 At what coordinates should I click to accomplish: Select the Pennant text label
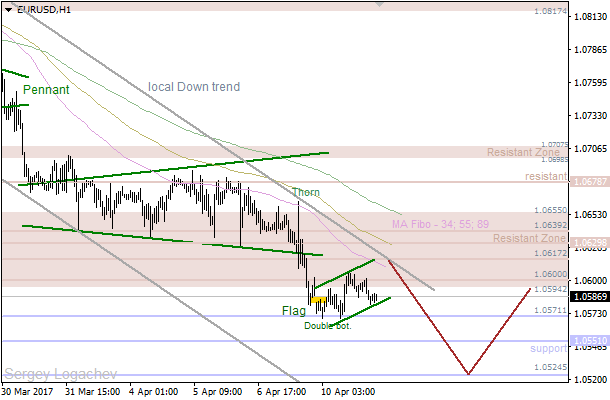46,90
